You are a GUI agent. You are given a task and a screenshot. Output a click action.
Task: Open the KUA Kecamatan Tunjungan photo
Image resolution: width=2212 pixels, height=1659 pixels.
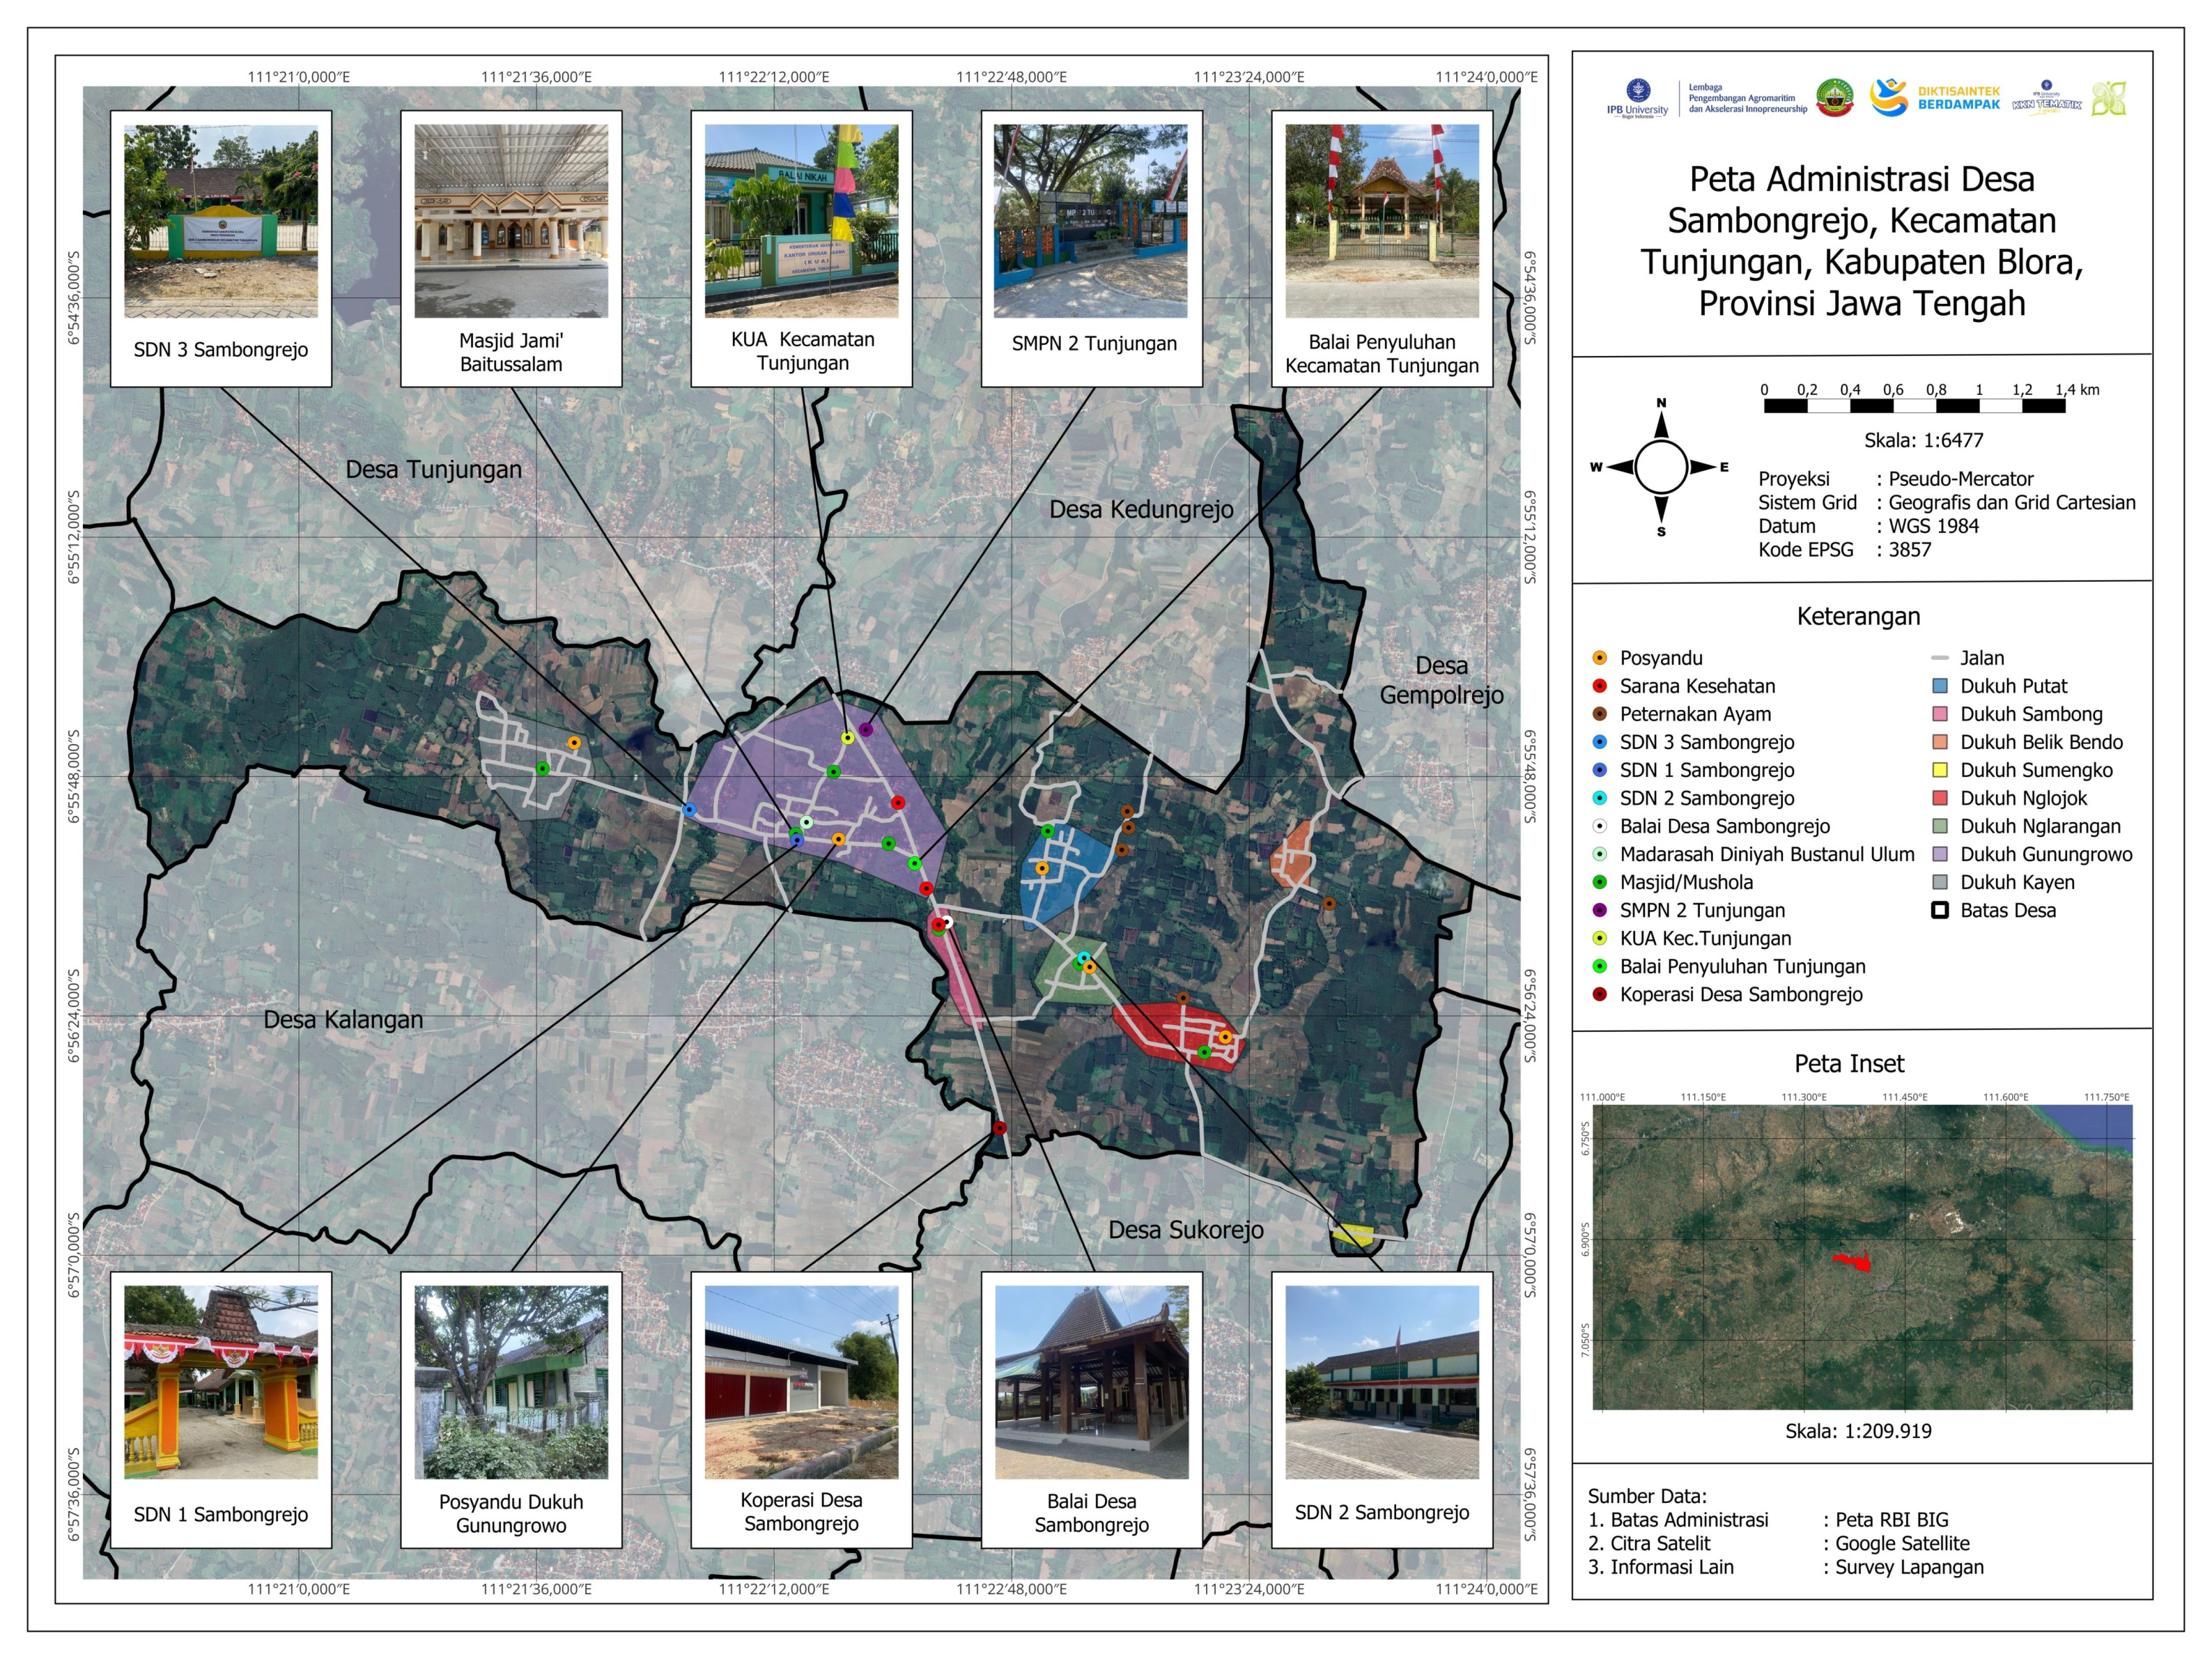pyautogui.click(x=801, y=221)
